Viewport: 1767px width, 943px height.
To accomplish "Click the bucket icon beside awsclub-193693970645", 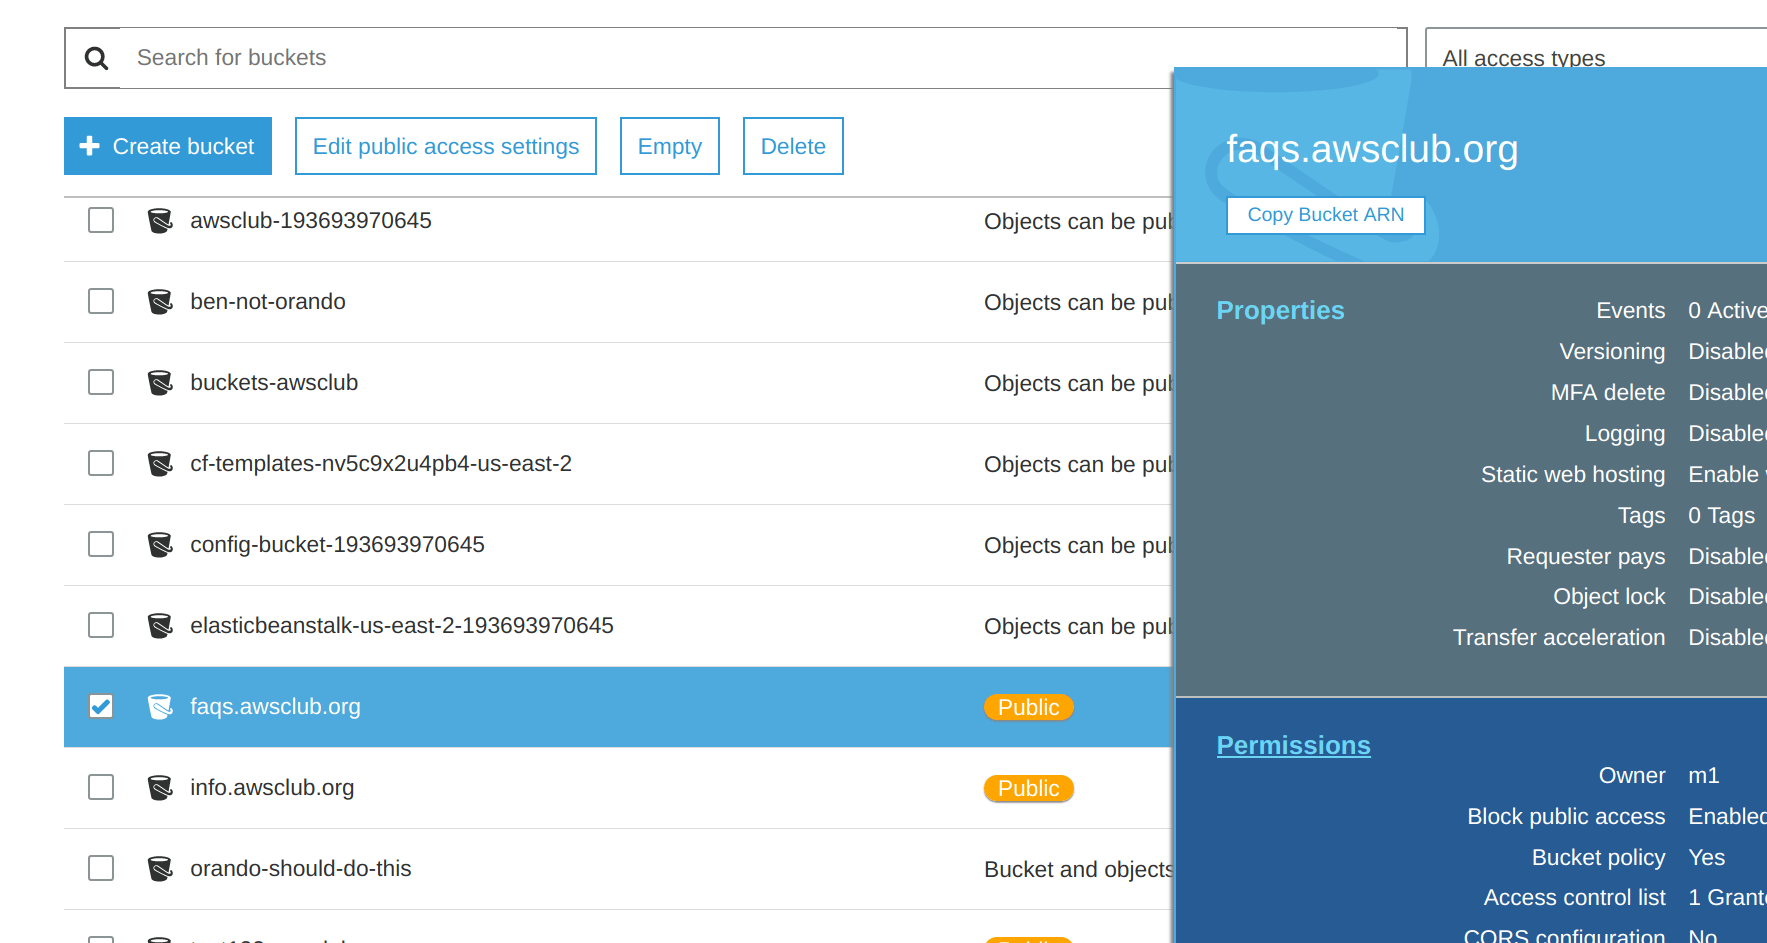I will pos(160,220).
